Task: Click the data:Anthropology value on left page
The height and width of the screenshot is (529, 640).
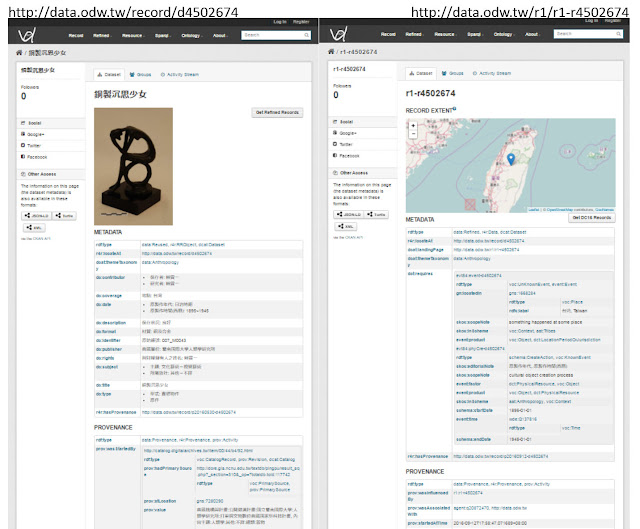Action: (160, 262)
